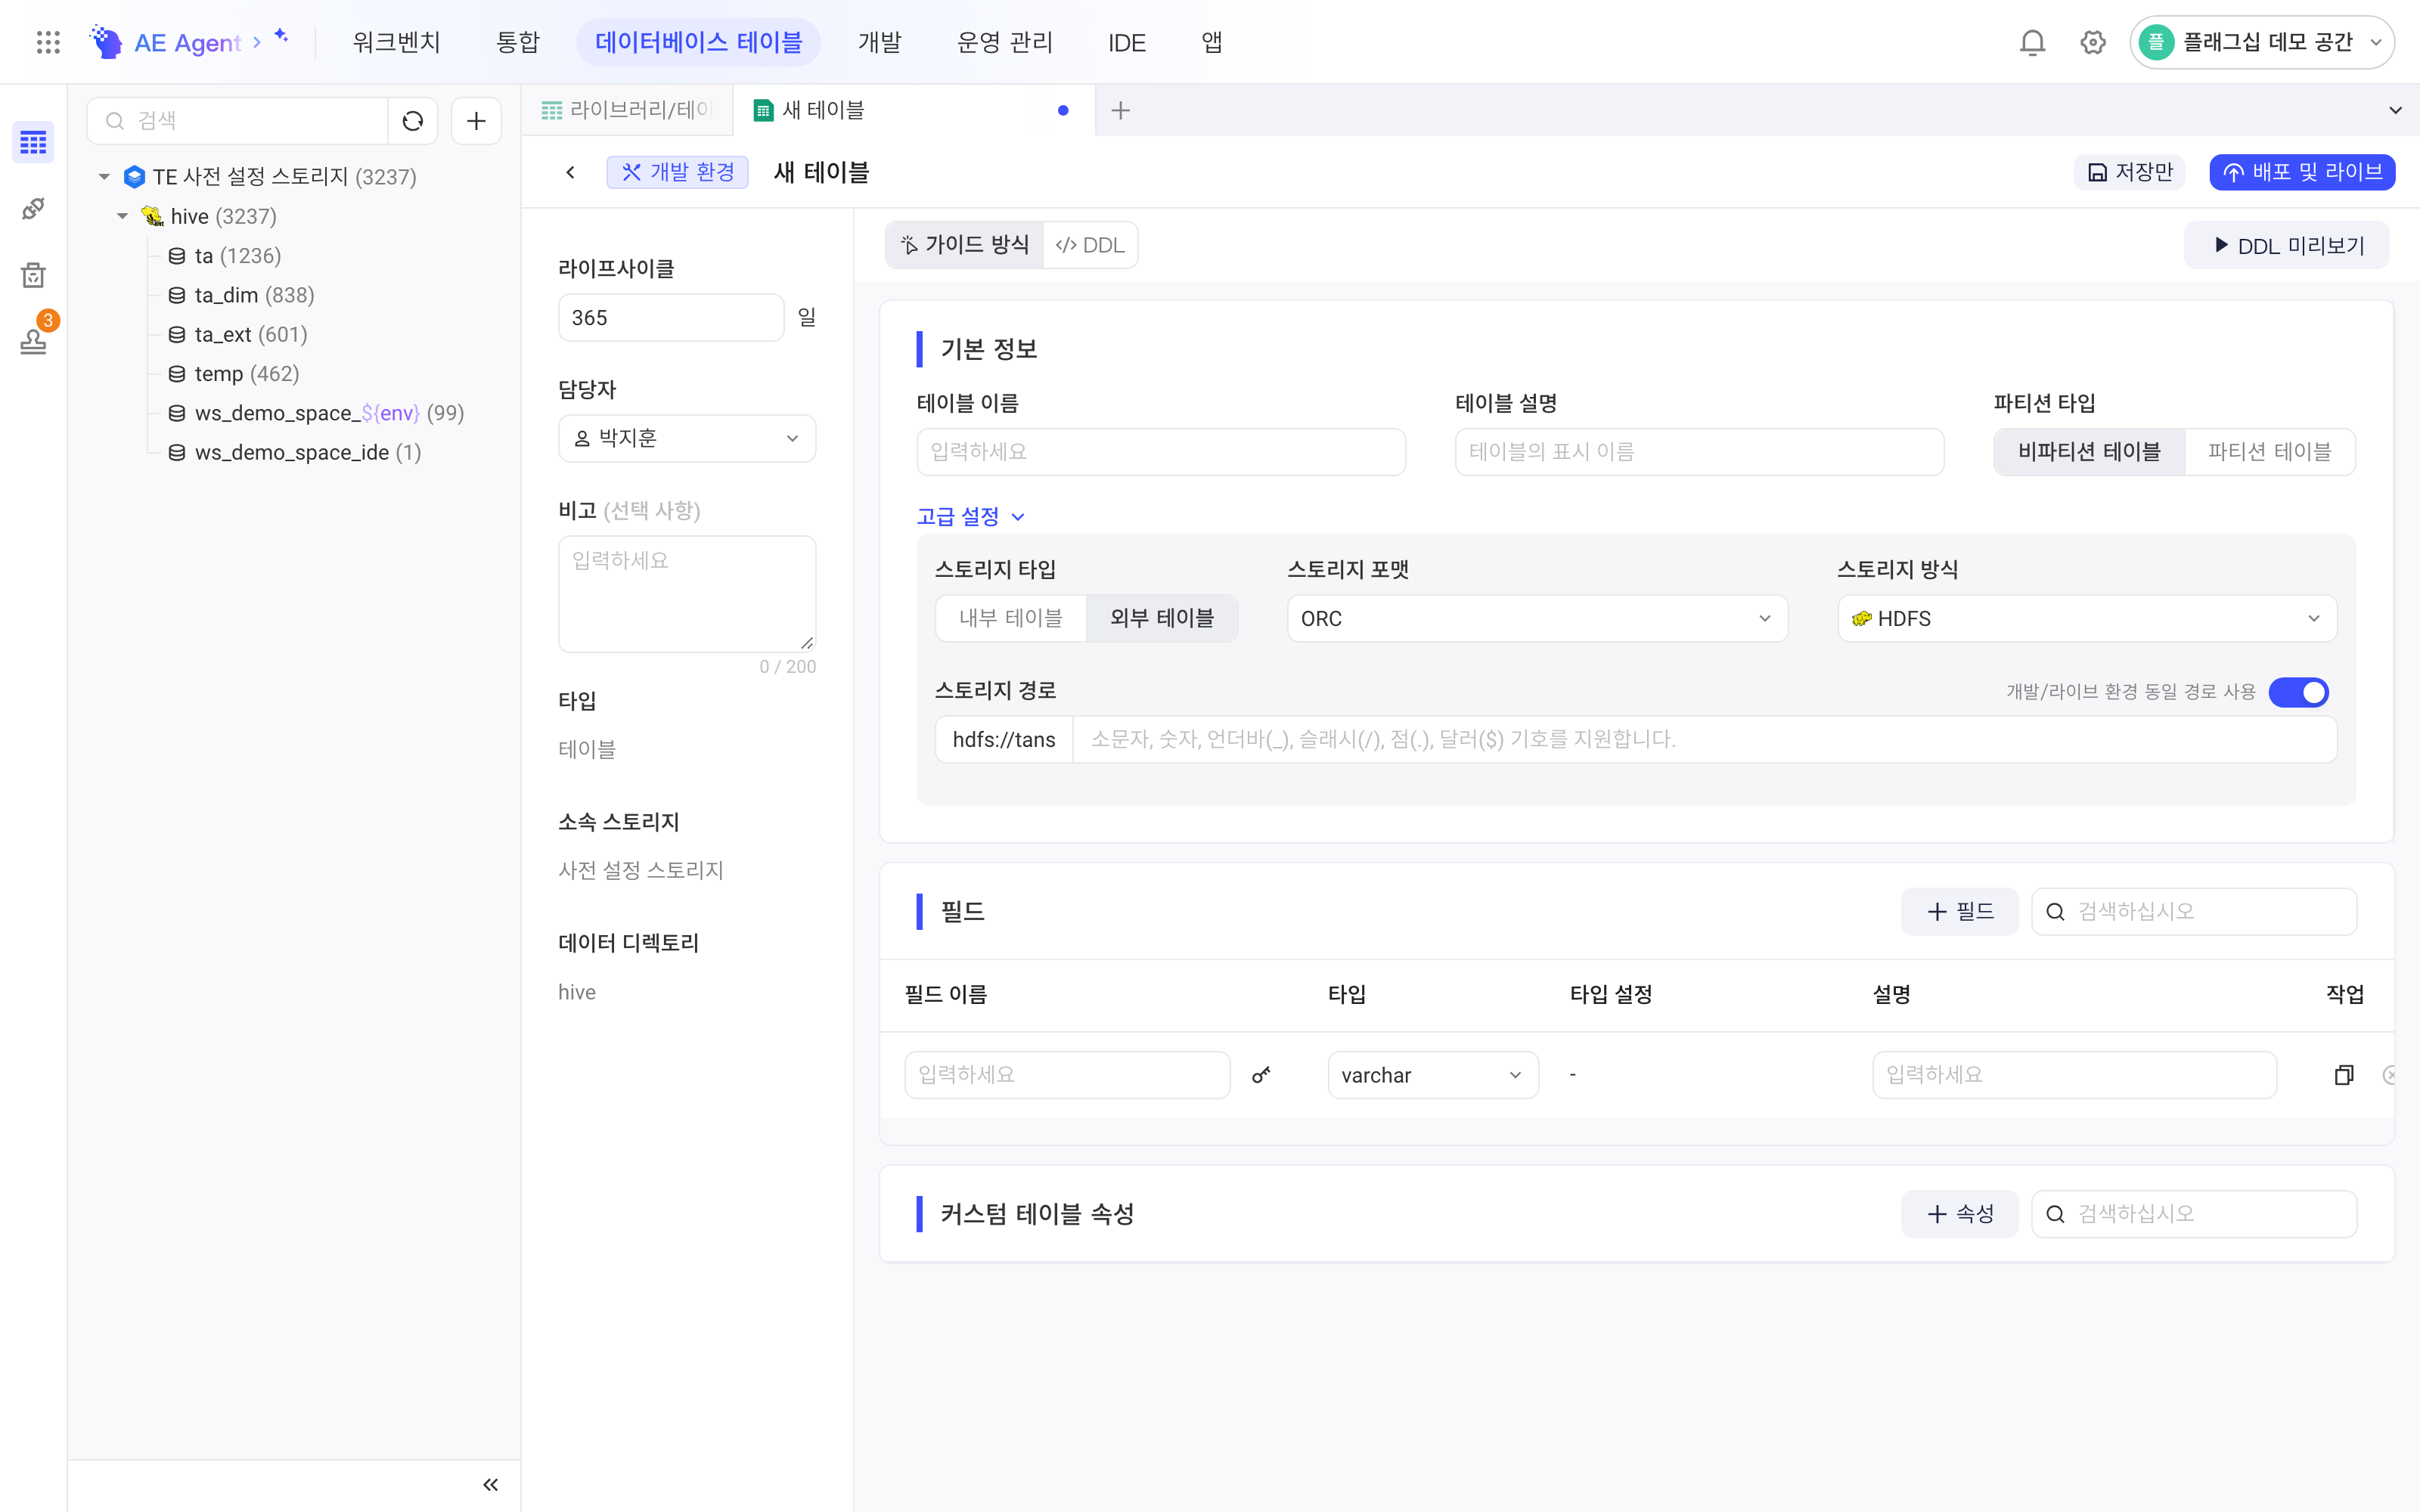Select 비파티션 테이블 partition type
The image size is (2420, 1512).
point(2089,452)
